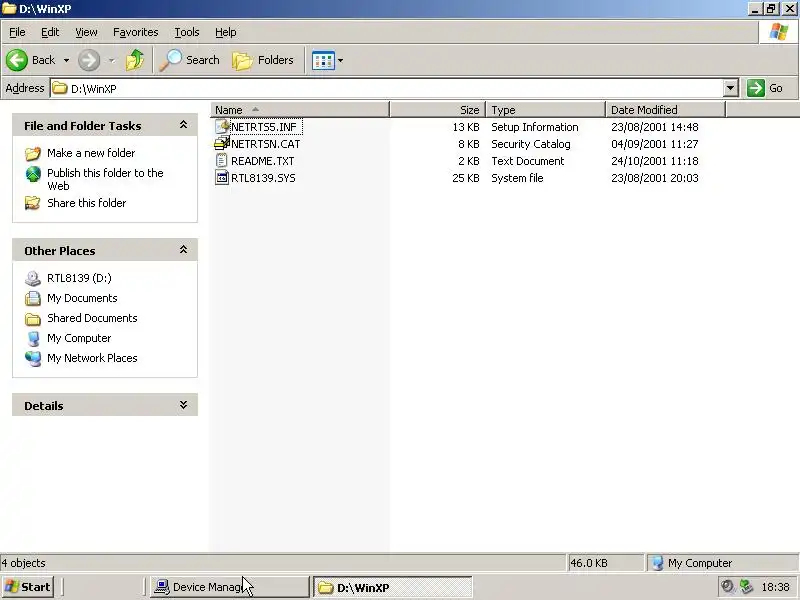Image resolution: width=800 pixels, height=600 pixels.
Task: Open RTL8139 (D:) drive link
Action: [79, 278]
